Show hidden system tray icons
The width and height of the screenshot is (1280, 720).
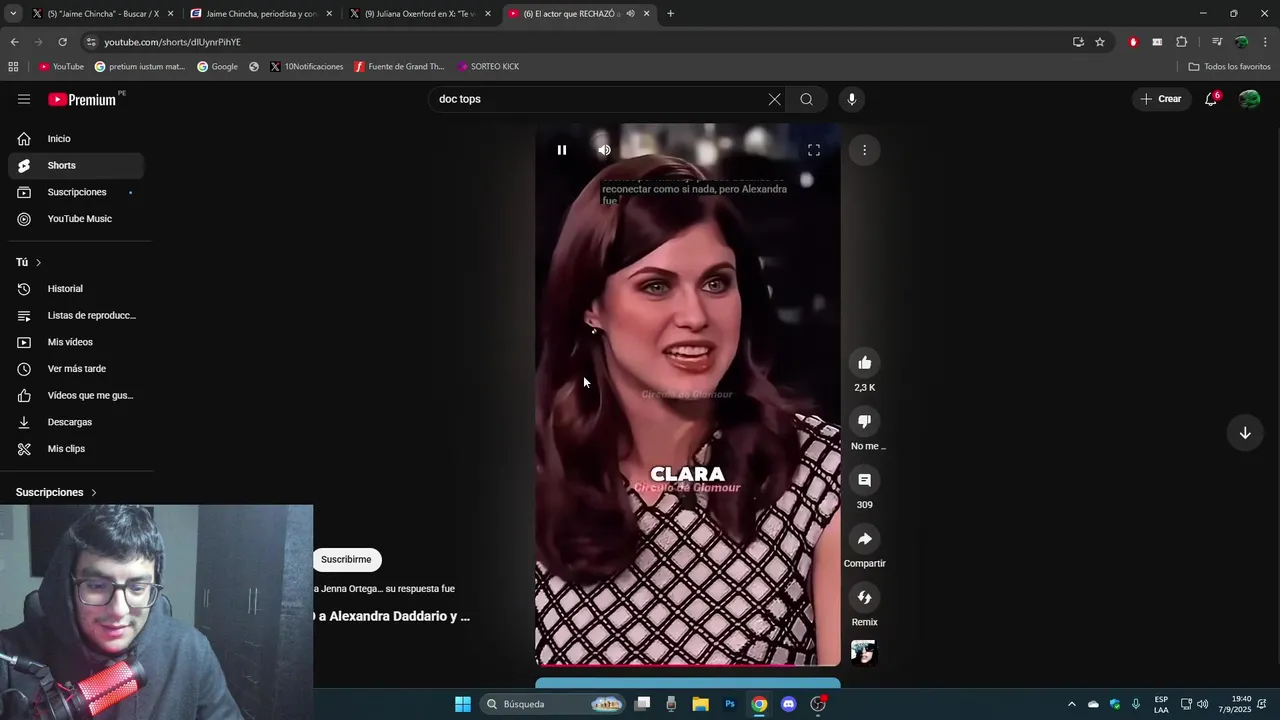1071,704
